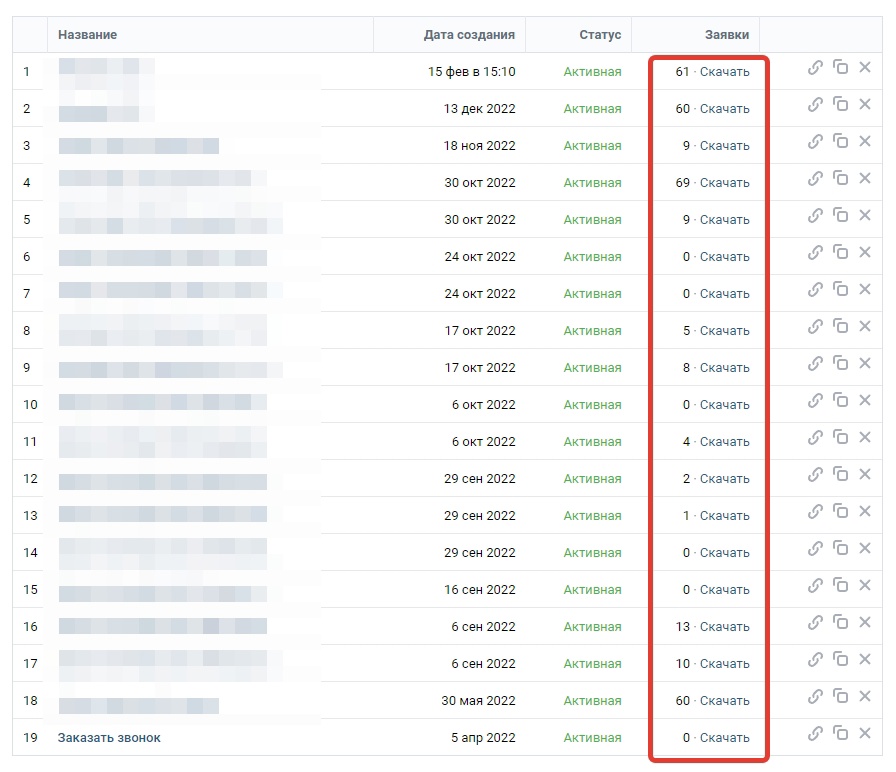Click Скачать in row 17 with 10 leads
This screenshot has width=896, height=772.
click(x=725, y=663)
